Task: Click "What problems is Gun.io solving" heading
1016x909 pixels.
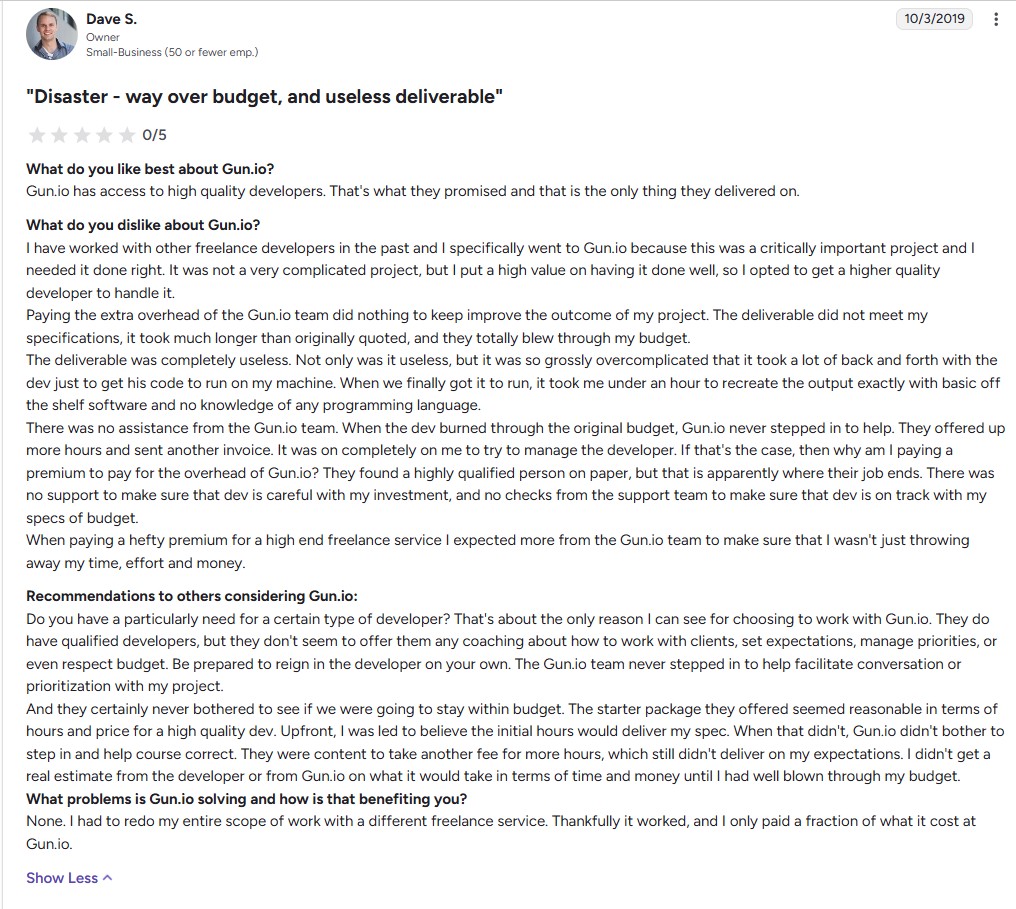Action: 246,798
